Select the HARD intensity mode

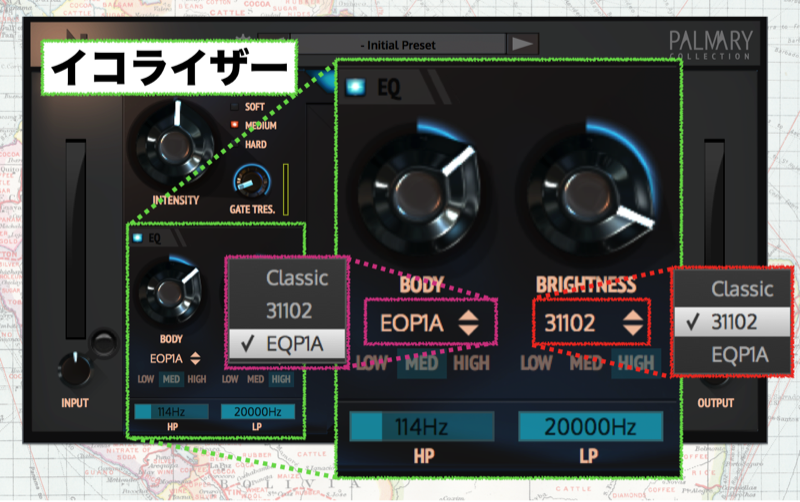249,144
